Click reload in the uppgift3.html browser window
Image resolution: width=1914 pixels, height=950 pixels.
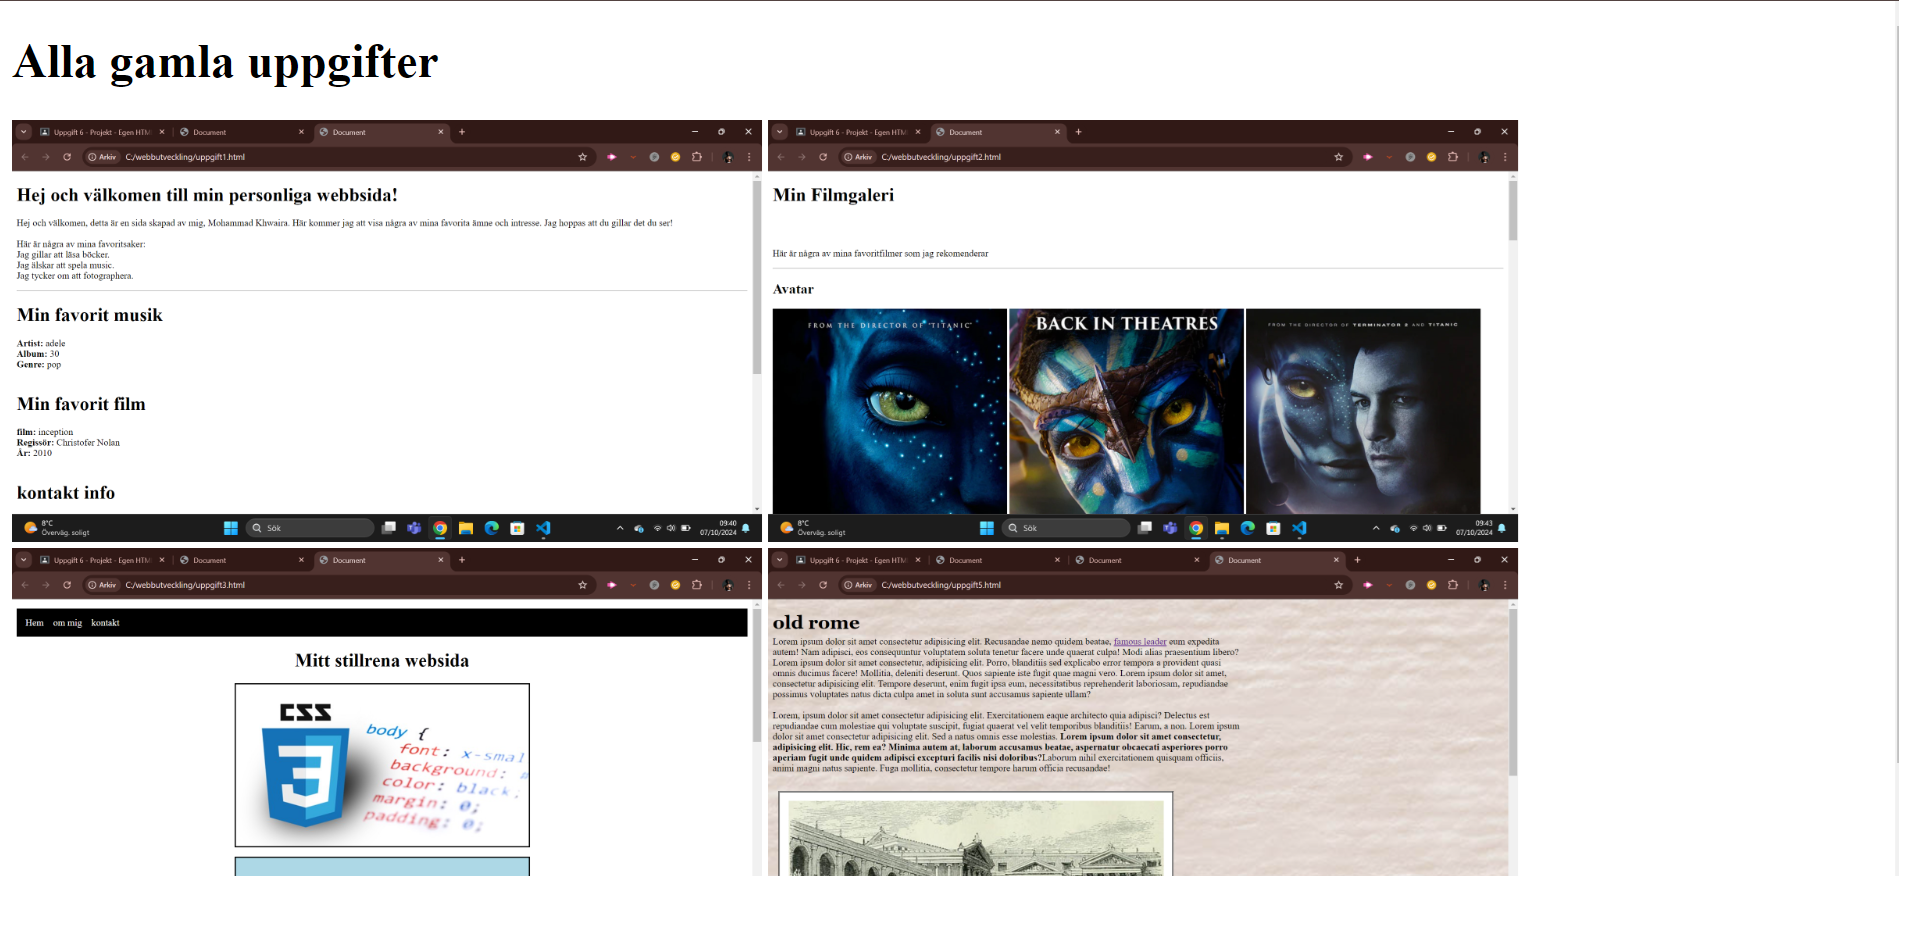pyautogui.click(x=67, y=585)
